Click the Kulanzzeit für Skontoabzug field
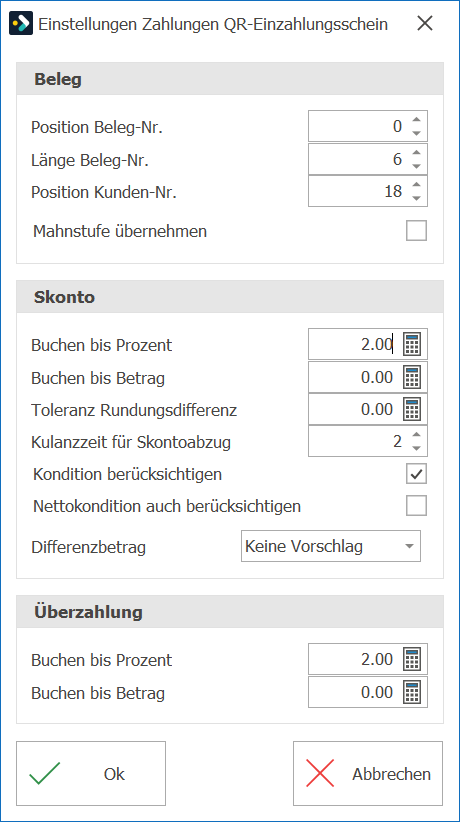Screen dimensions: 460x822 coord(368,441)
